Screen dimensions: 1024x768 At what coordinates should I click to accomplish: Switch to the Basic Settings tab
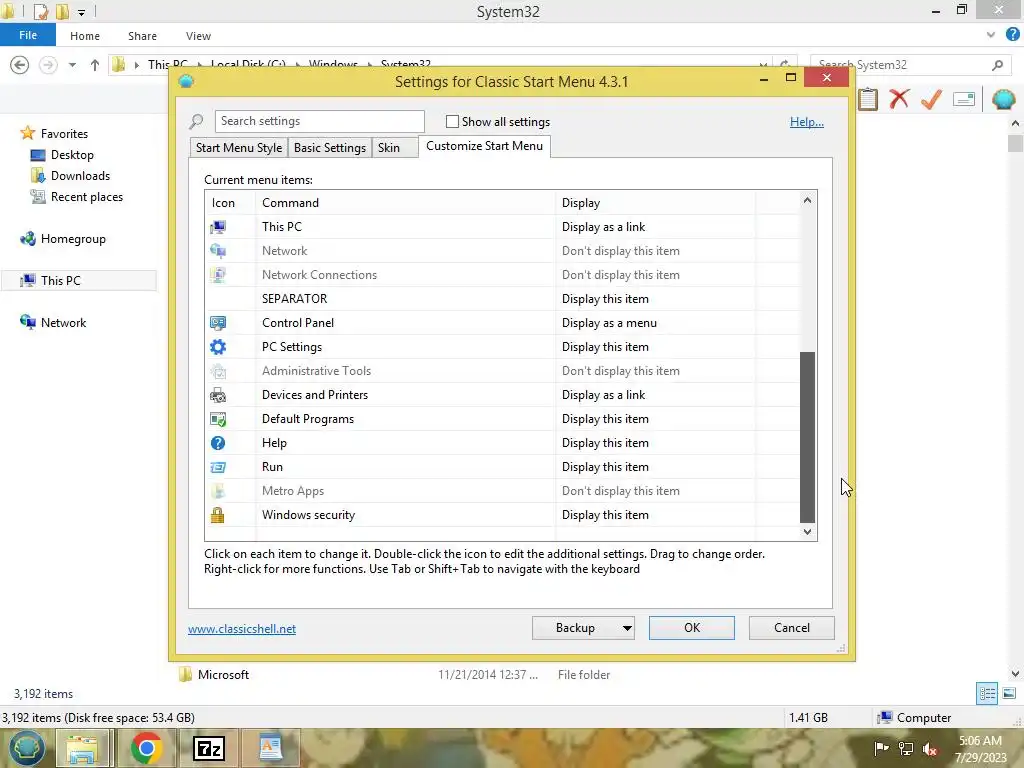330,148
